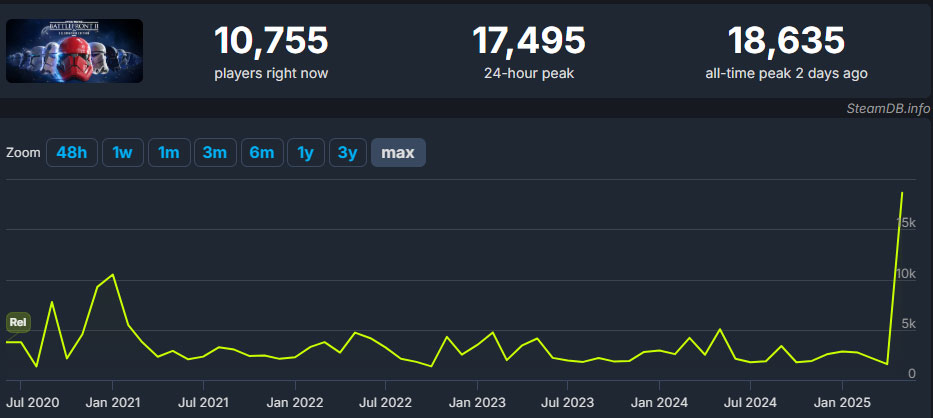Click the Jan 2025 axis label
The image size is (933, 418).
pyautogui.click(x=842, y=403)
